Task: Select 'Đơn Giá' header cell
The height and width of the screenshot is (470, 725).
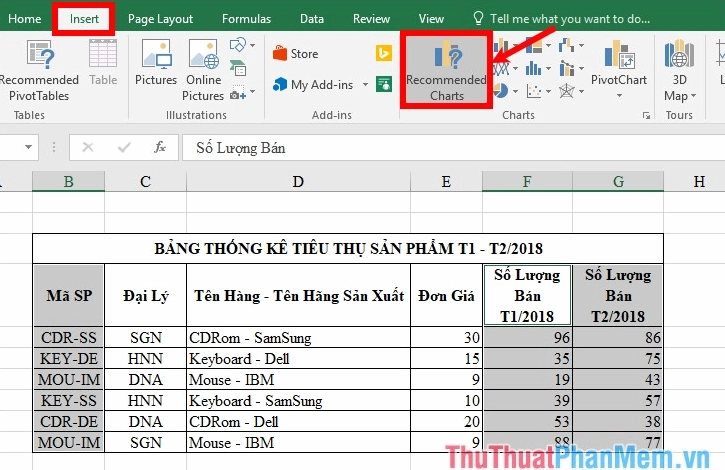Action: pos(446,295)
